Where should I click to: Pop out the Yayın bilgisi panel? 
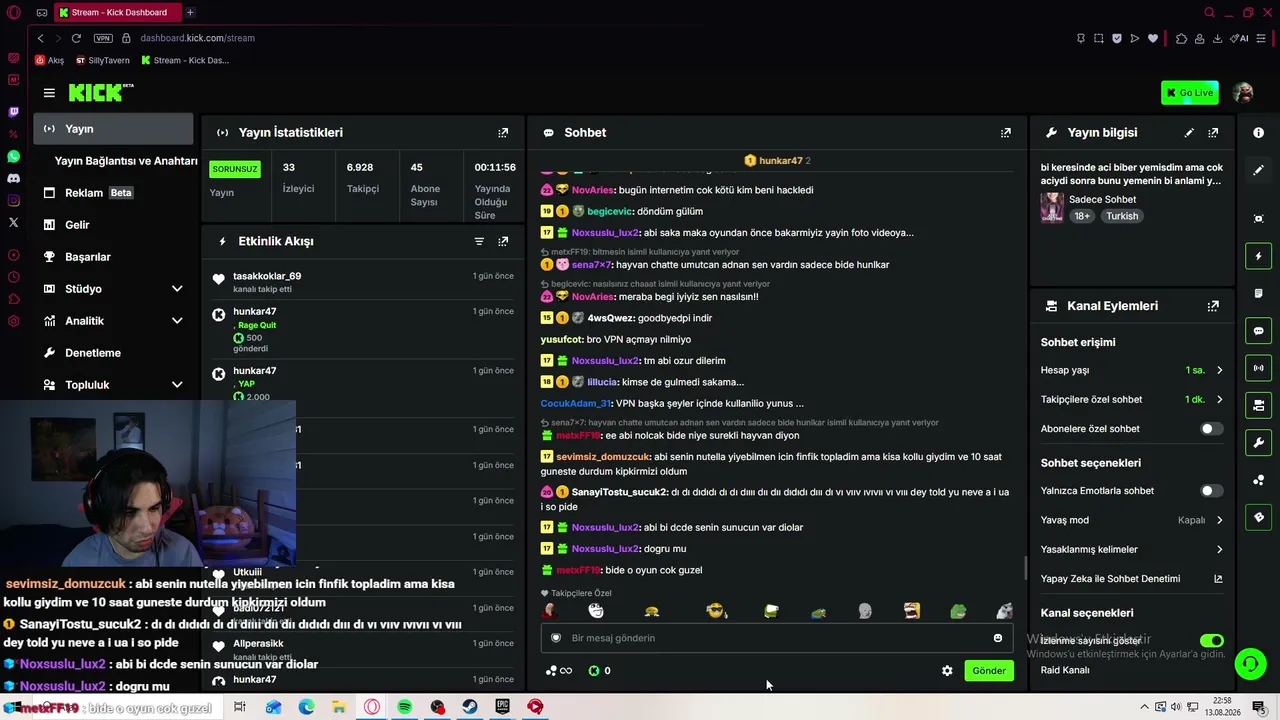coord(1213,132)
